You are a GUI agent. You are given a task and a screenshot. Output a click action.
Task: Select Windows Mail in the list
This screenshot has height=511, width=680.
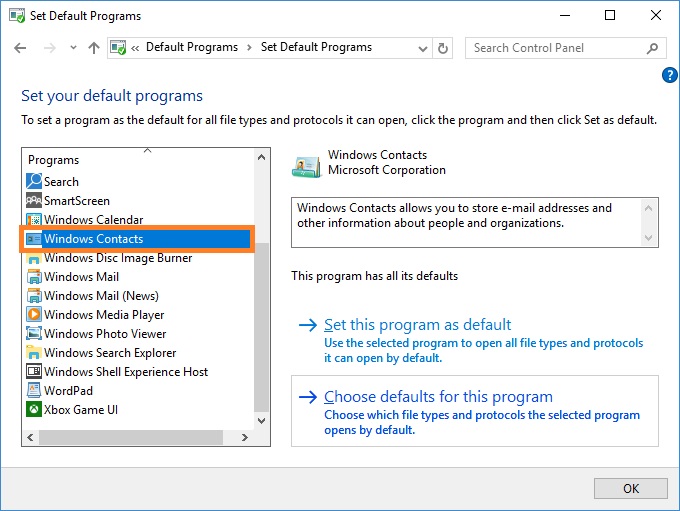[82, 277]
